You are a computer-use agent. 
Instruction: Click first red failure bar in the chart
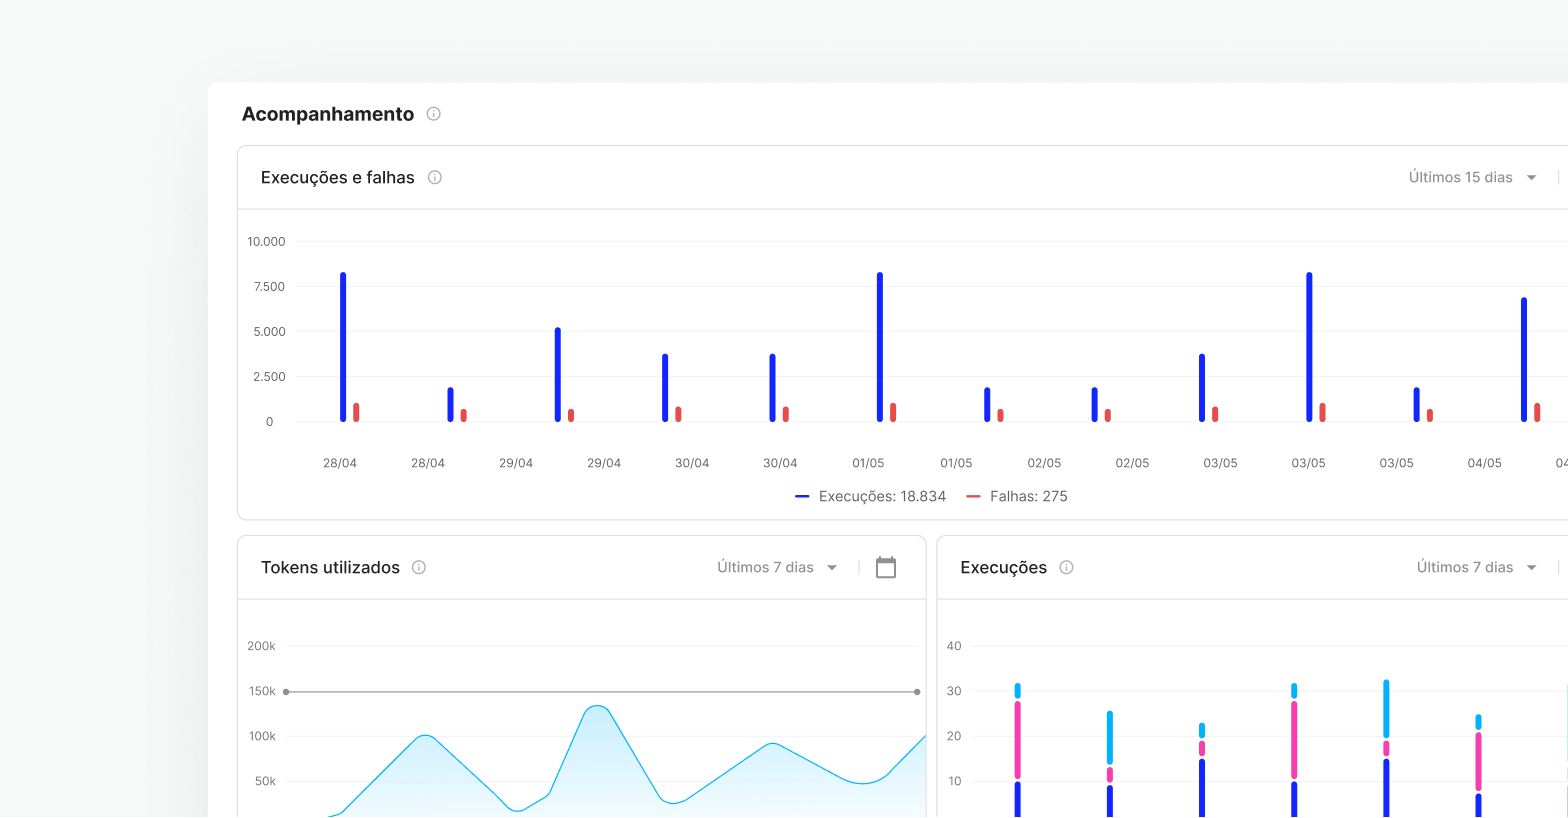[356, 412]
